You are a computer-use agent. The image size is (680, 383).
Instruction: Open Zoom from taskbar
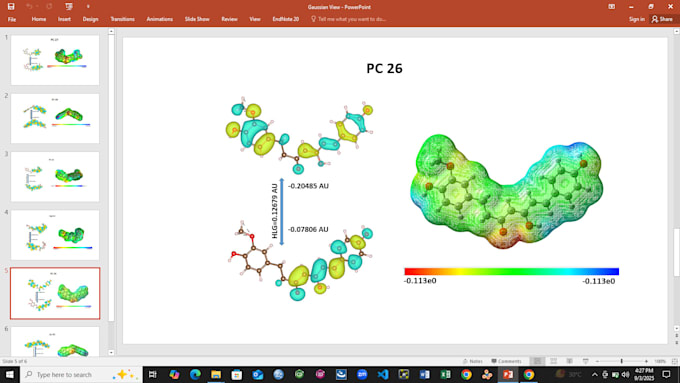[x=362, y=374]
